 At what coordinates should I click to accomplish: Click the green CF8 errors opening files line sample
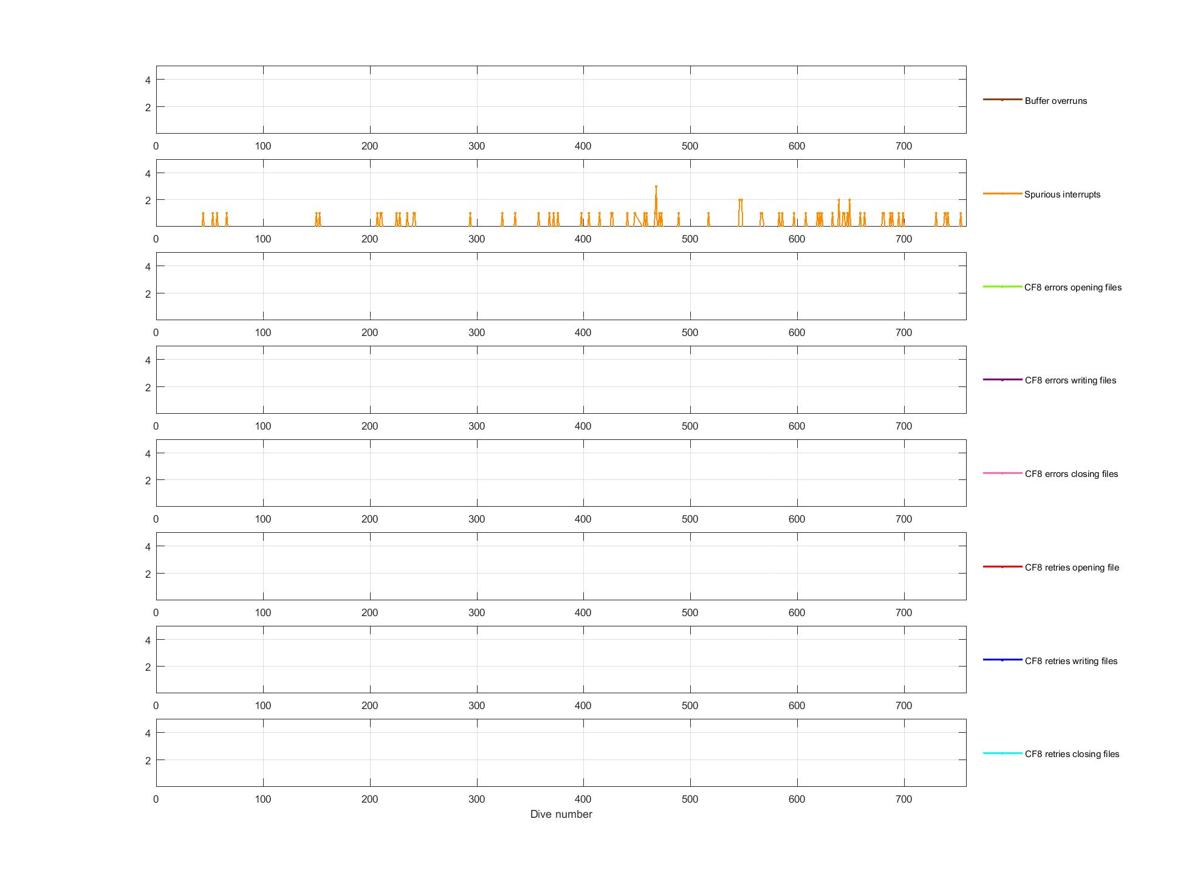[1002, 287]
